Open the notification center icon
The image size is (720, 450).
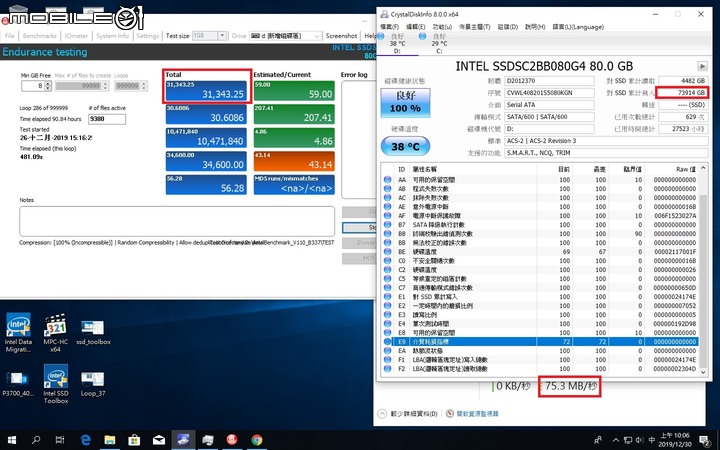704,440
